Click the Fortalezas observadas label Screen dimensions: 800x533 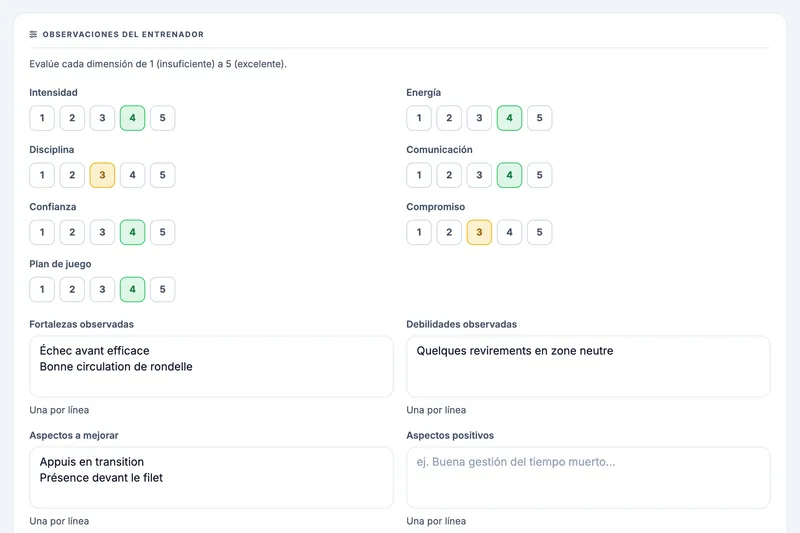[81, 324]
